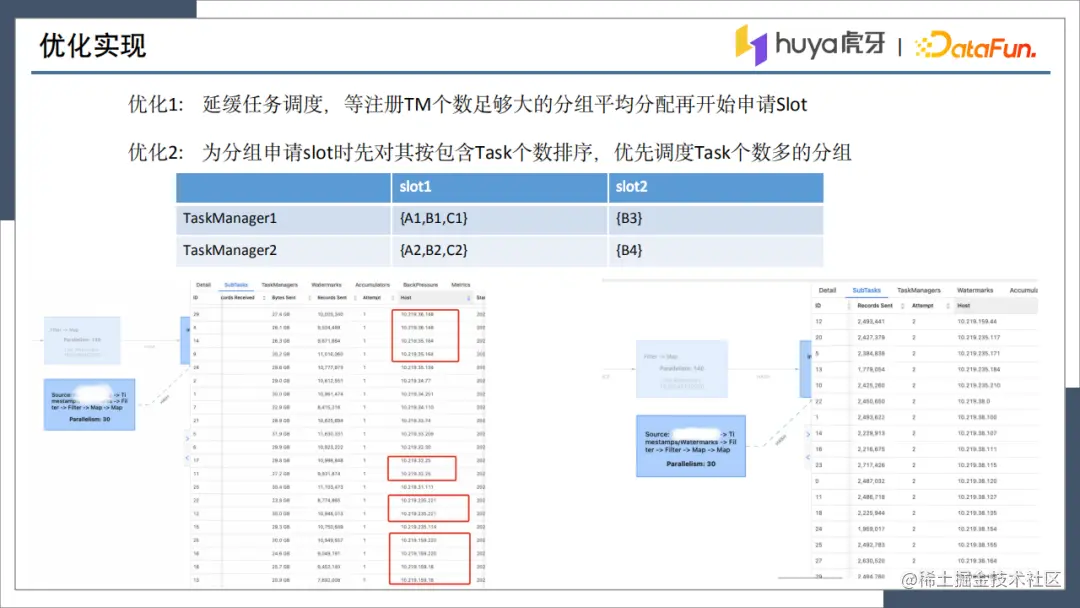The image size is (1080, 608).
Task: Click the 37.9 GB cell in left table
Action: click(281, 434)
